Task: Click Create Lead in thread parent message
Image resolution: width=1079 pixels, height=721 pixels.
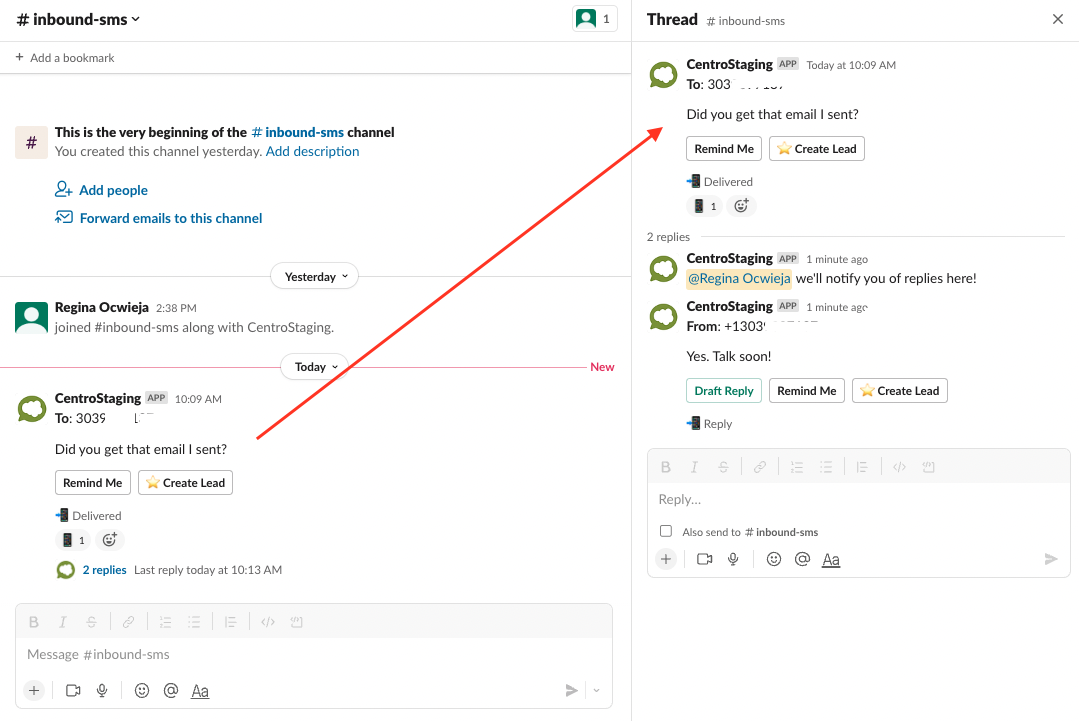Action: 817,149
